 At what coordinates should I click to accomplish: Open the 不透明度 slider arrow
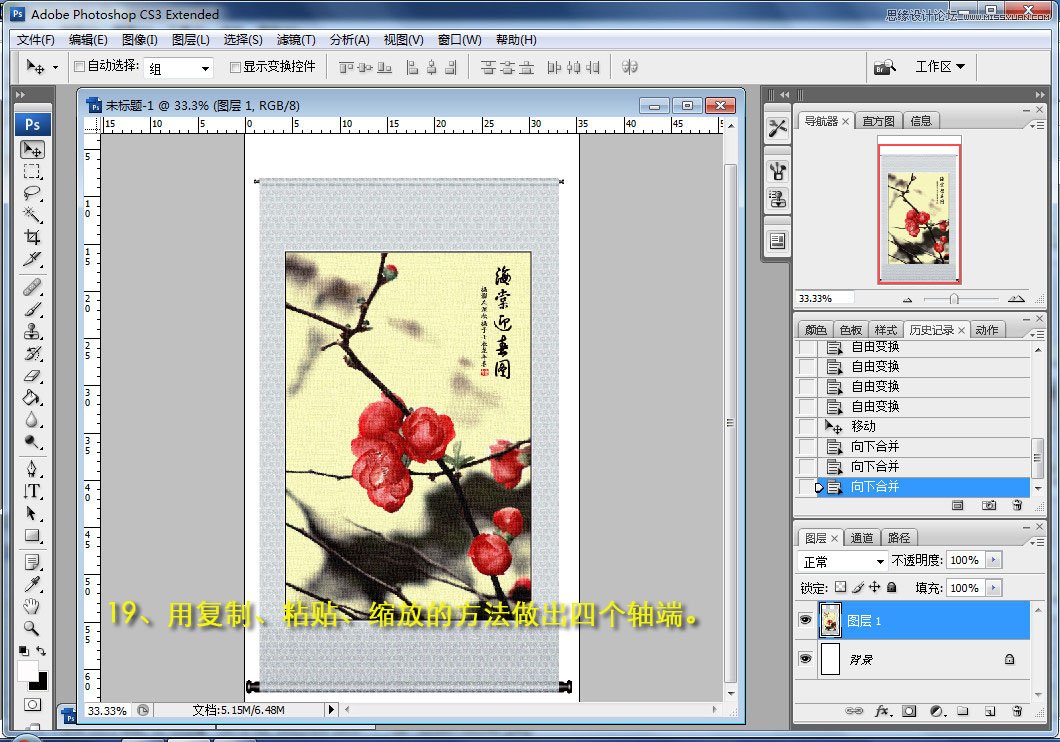pyautogui.click(x=993, y=560)
